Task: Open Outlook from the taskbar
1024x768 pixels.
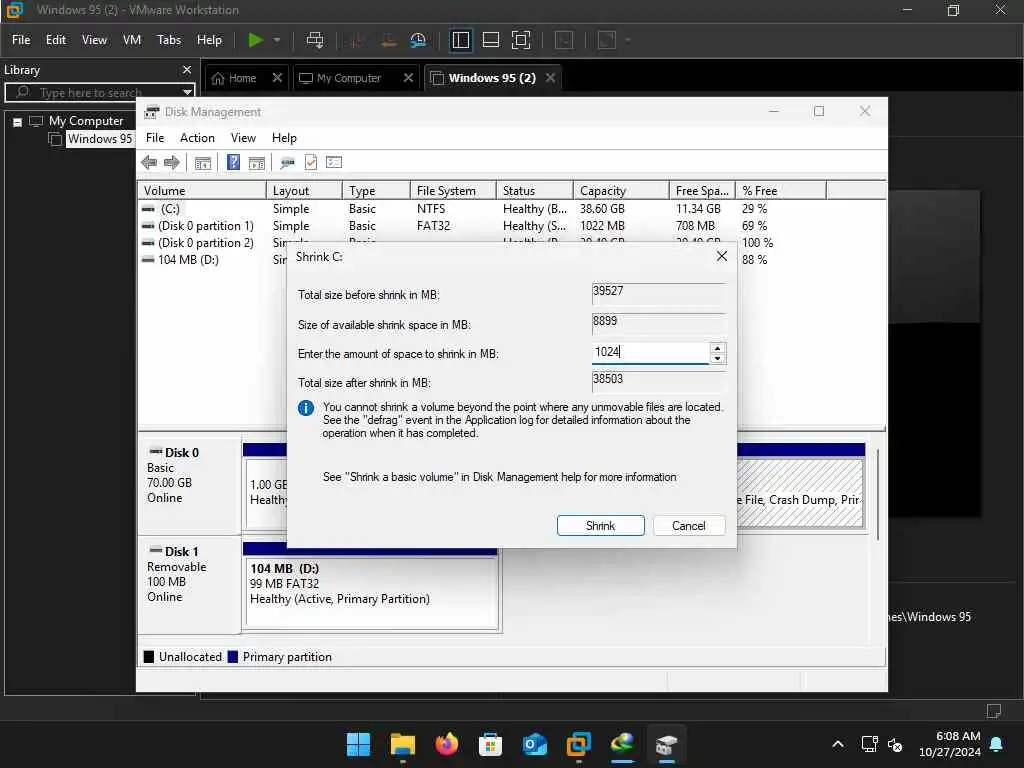Action: click(x=534, y=744)
